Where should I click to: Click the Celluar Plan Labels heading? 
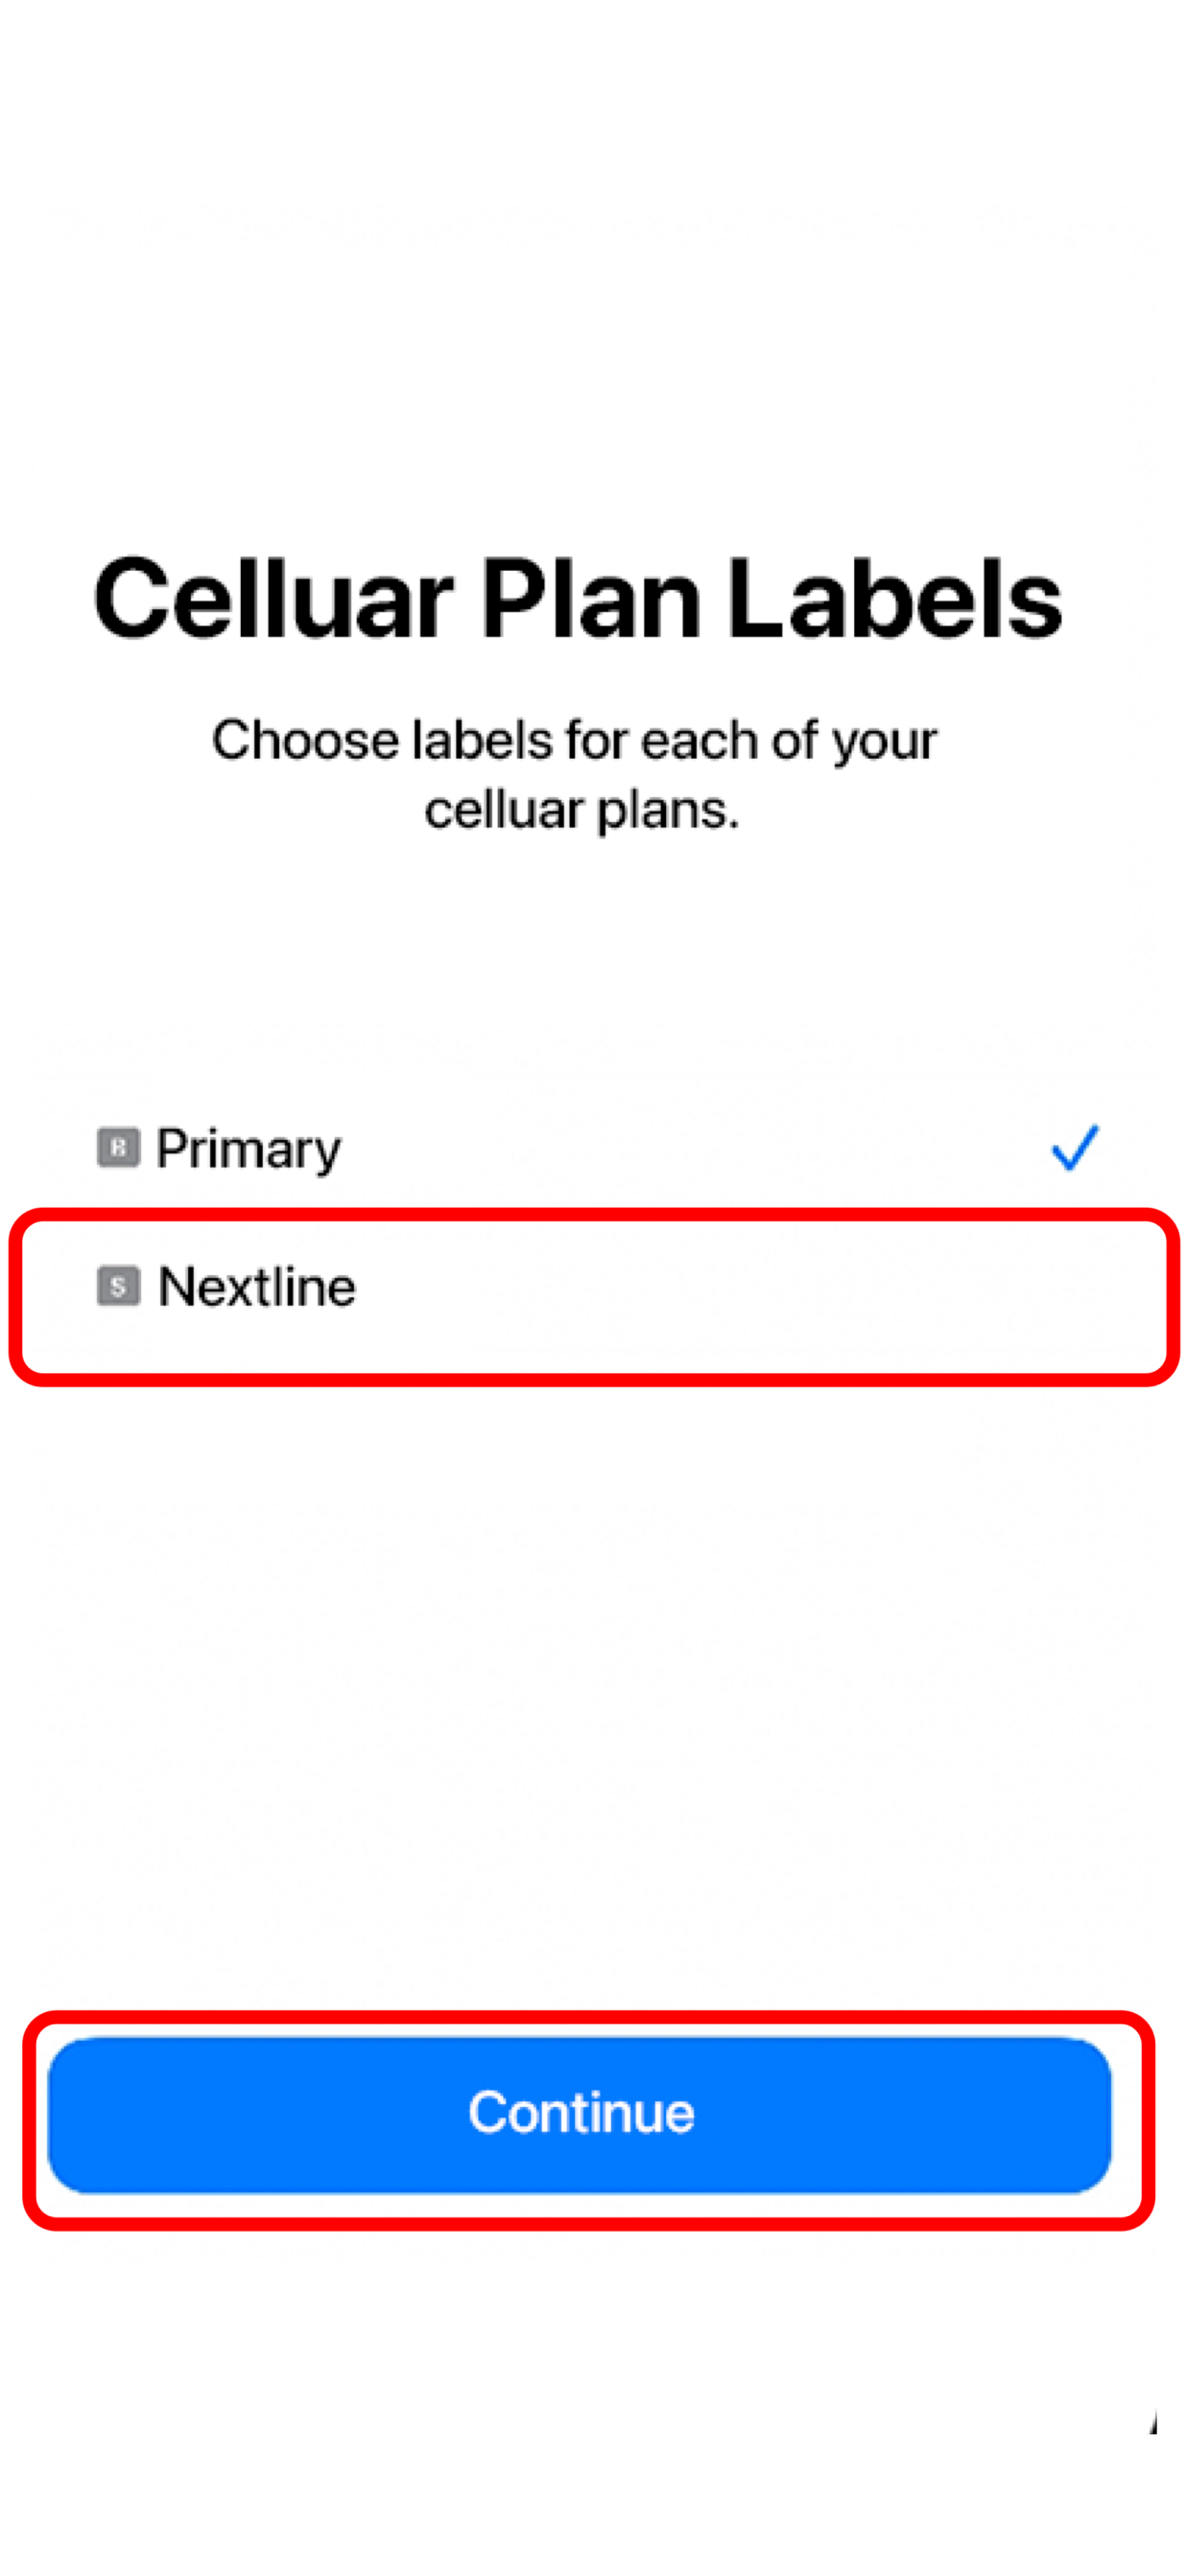tap(577, 598)
